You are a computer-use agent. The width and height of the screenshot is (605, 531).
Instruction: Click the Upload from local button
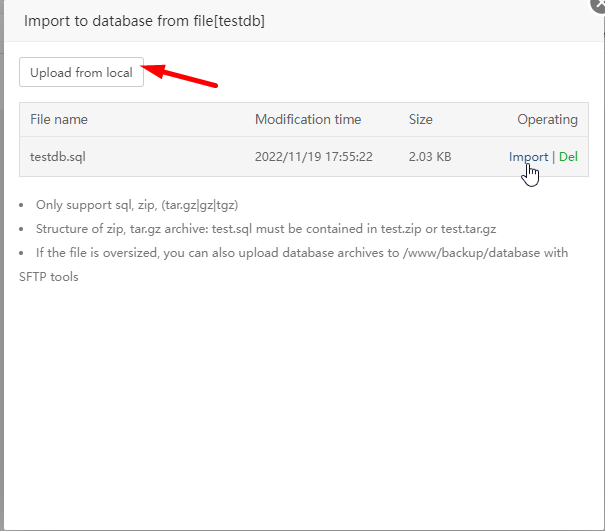pos(81,72)
